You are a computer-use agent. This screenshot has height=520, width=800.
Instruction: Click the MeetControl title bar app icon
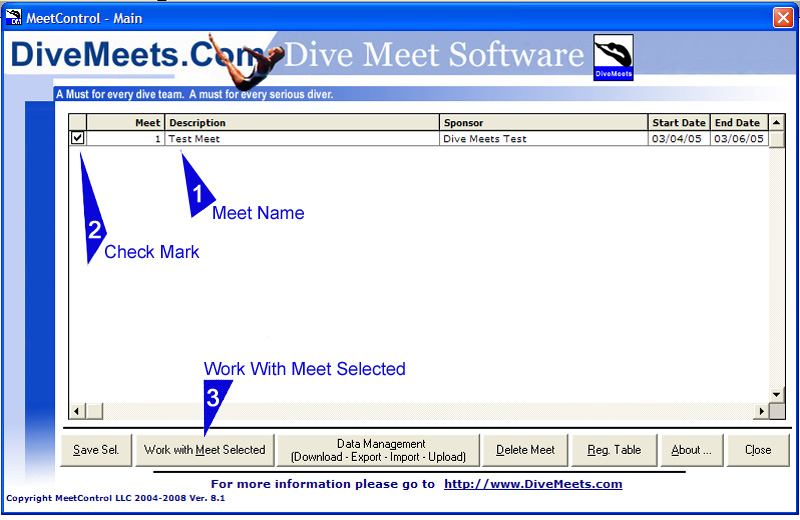(x=13, y=17)
